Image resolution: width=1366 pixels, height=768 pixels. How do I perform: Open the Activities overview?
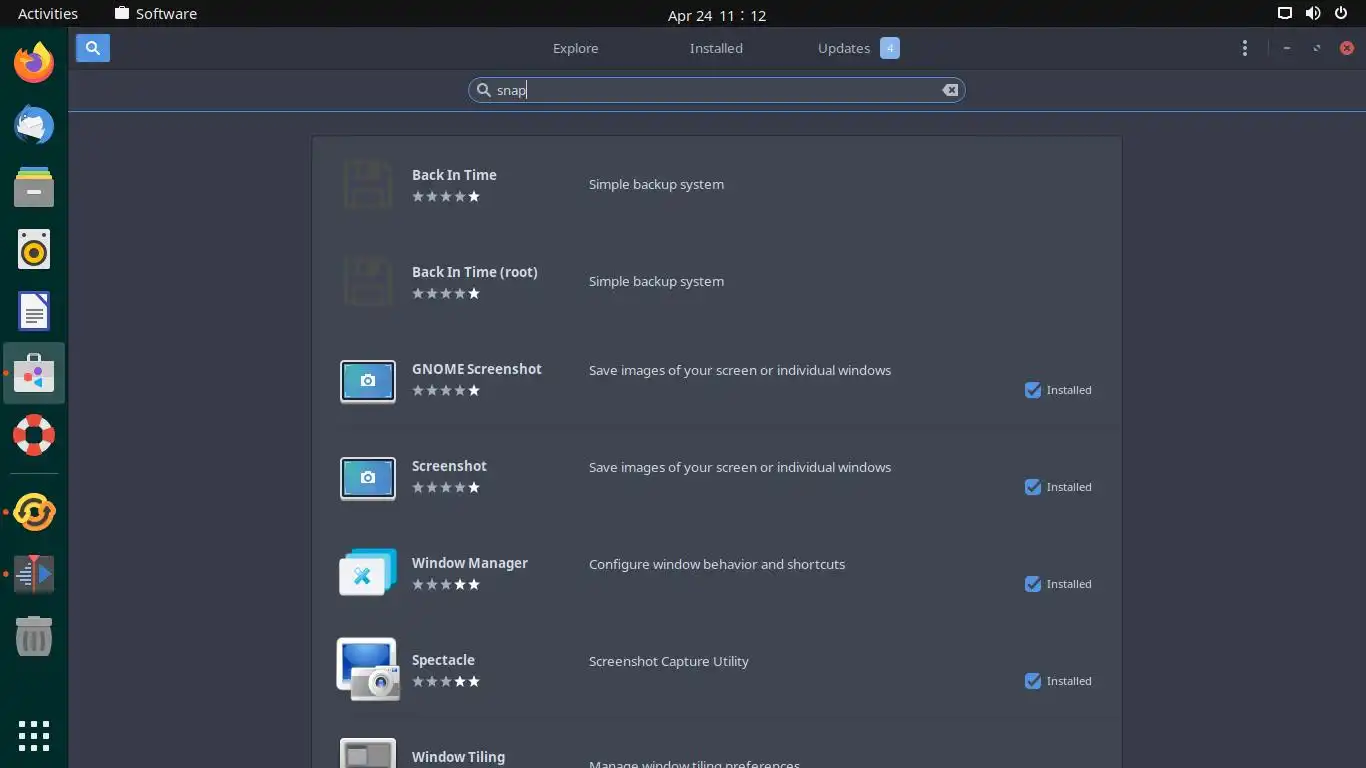tap(48, 14)
